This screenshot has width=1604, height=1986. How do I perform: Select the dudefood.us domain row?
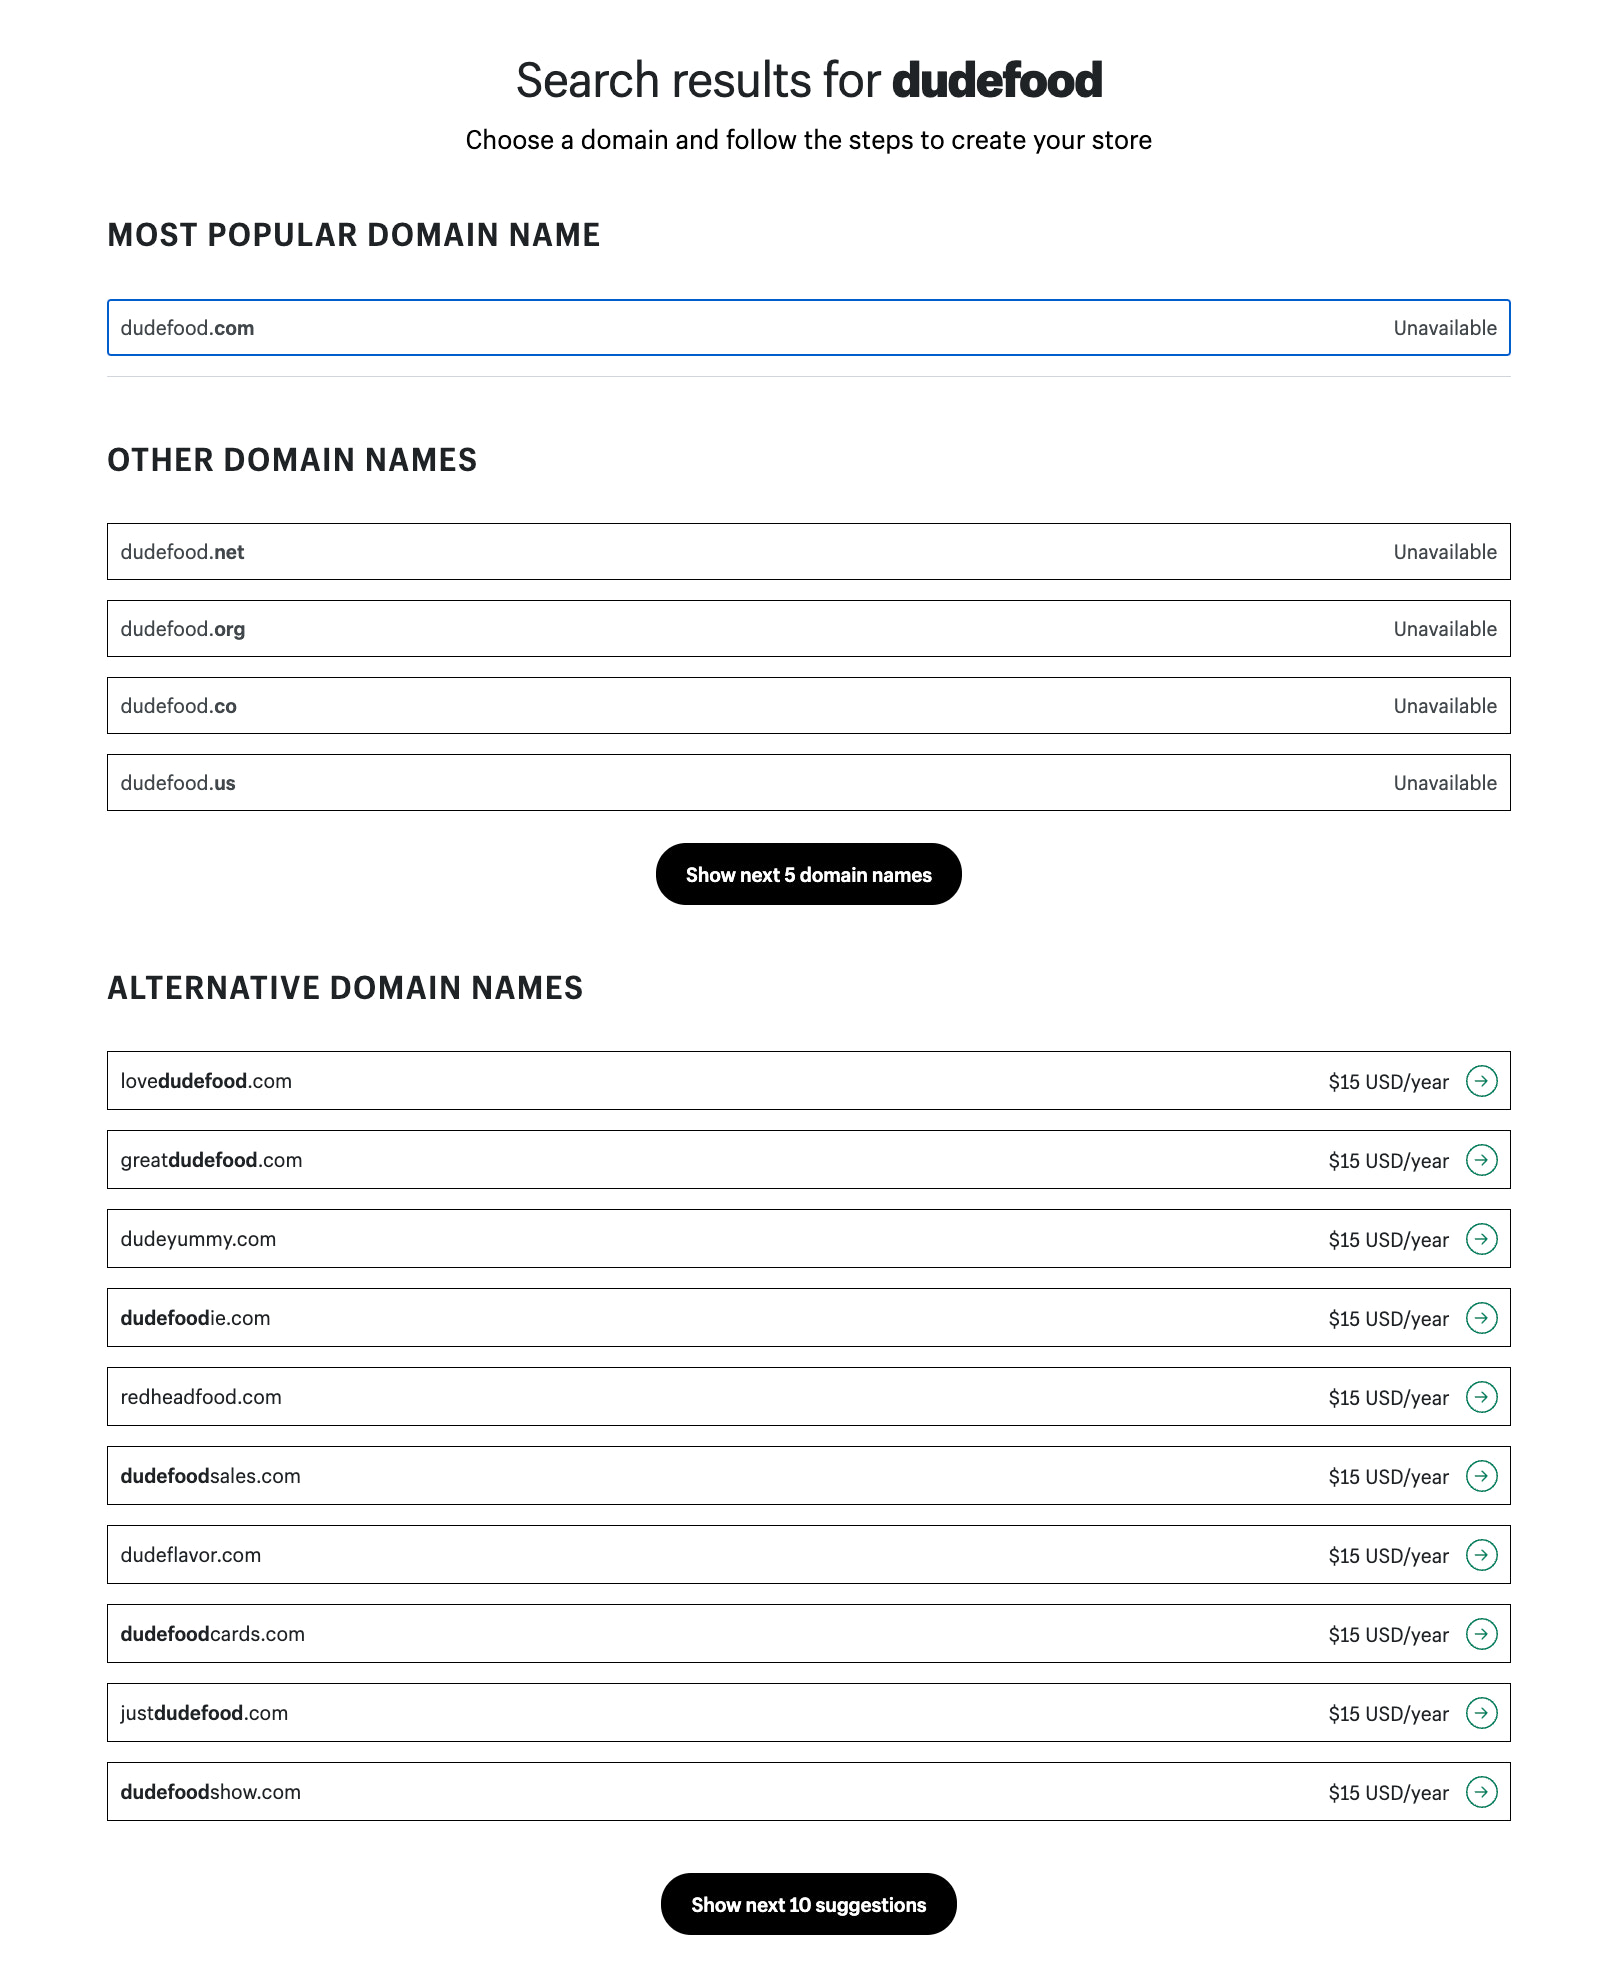coord(808,783)
